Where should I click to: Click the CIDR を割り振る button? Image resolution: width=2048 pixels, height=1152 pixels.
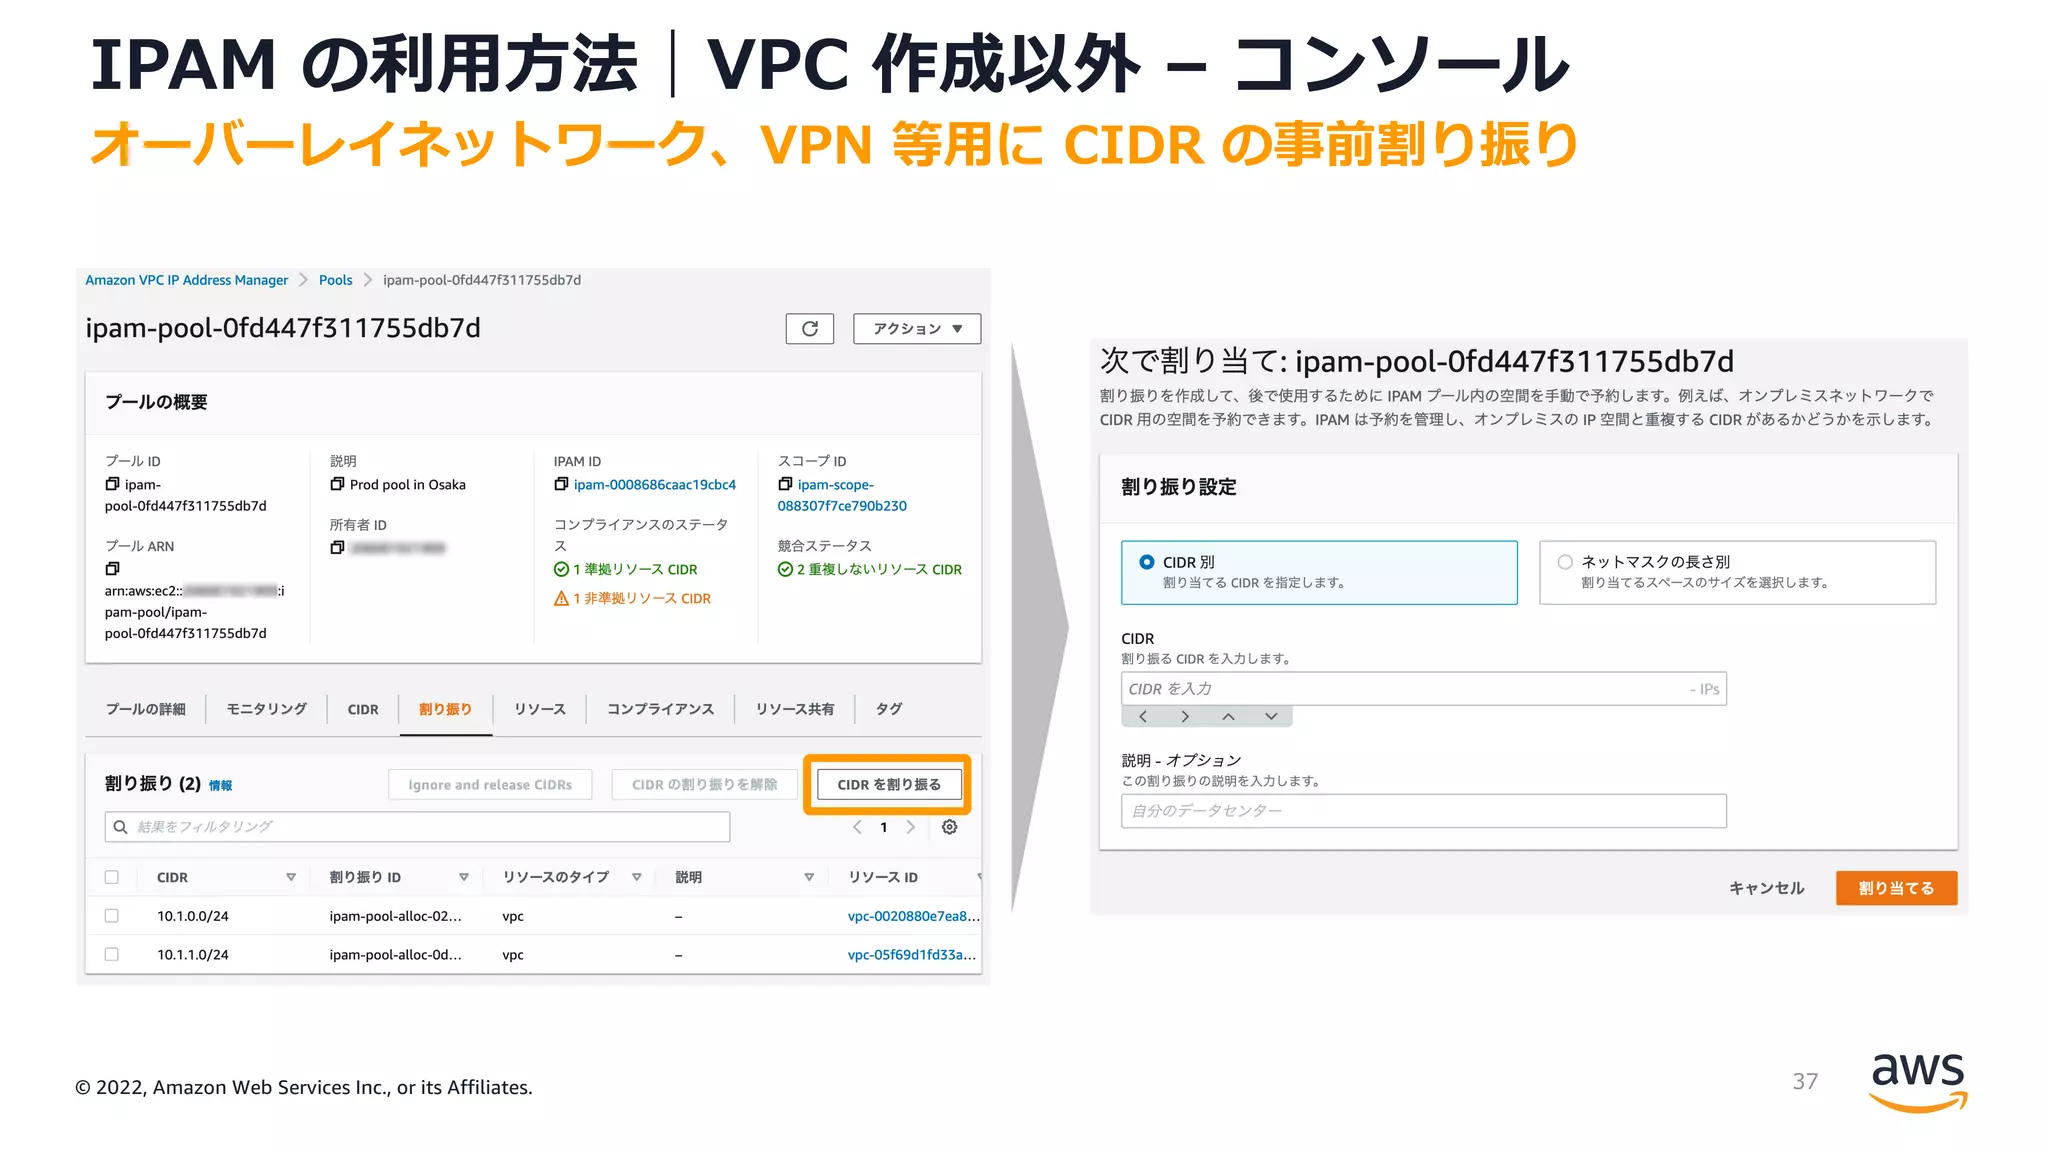point(889,785)
